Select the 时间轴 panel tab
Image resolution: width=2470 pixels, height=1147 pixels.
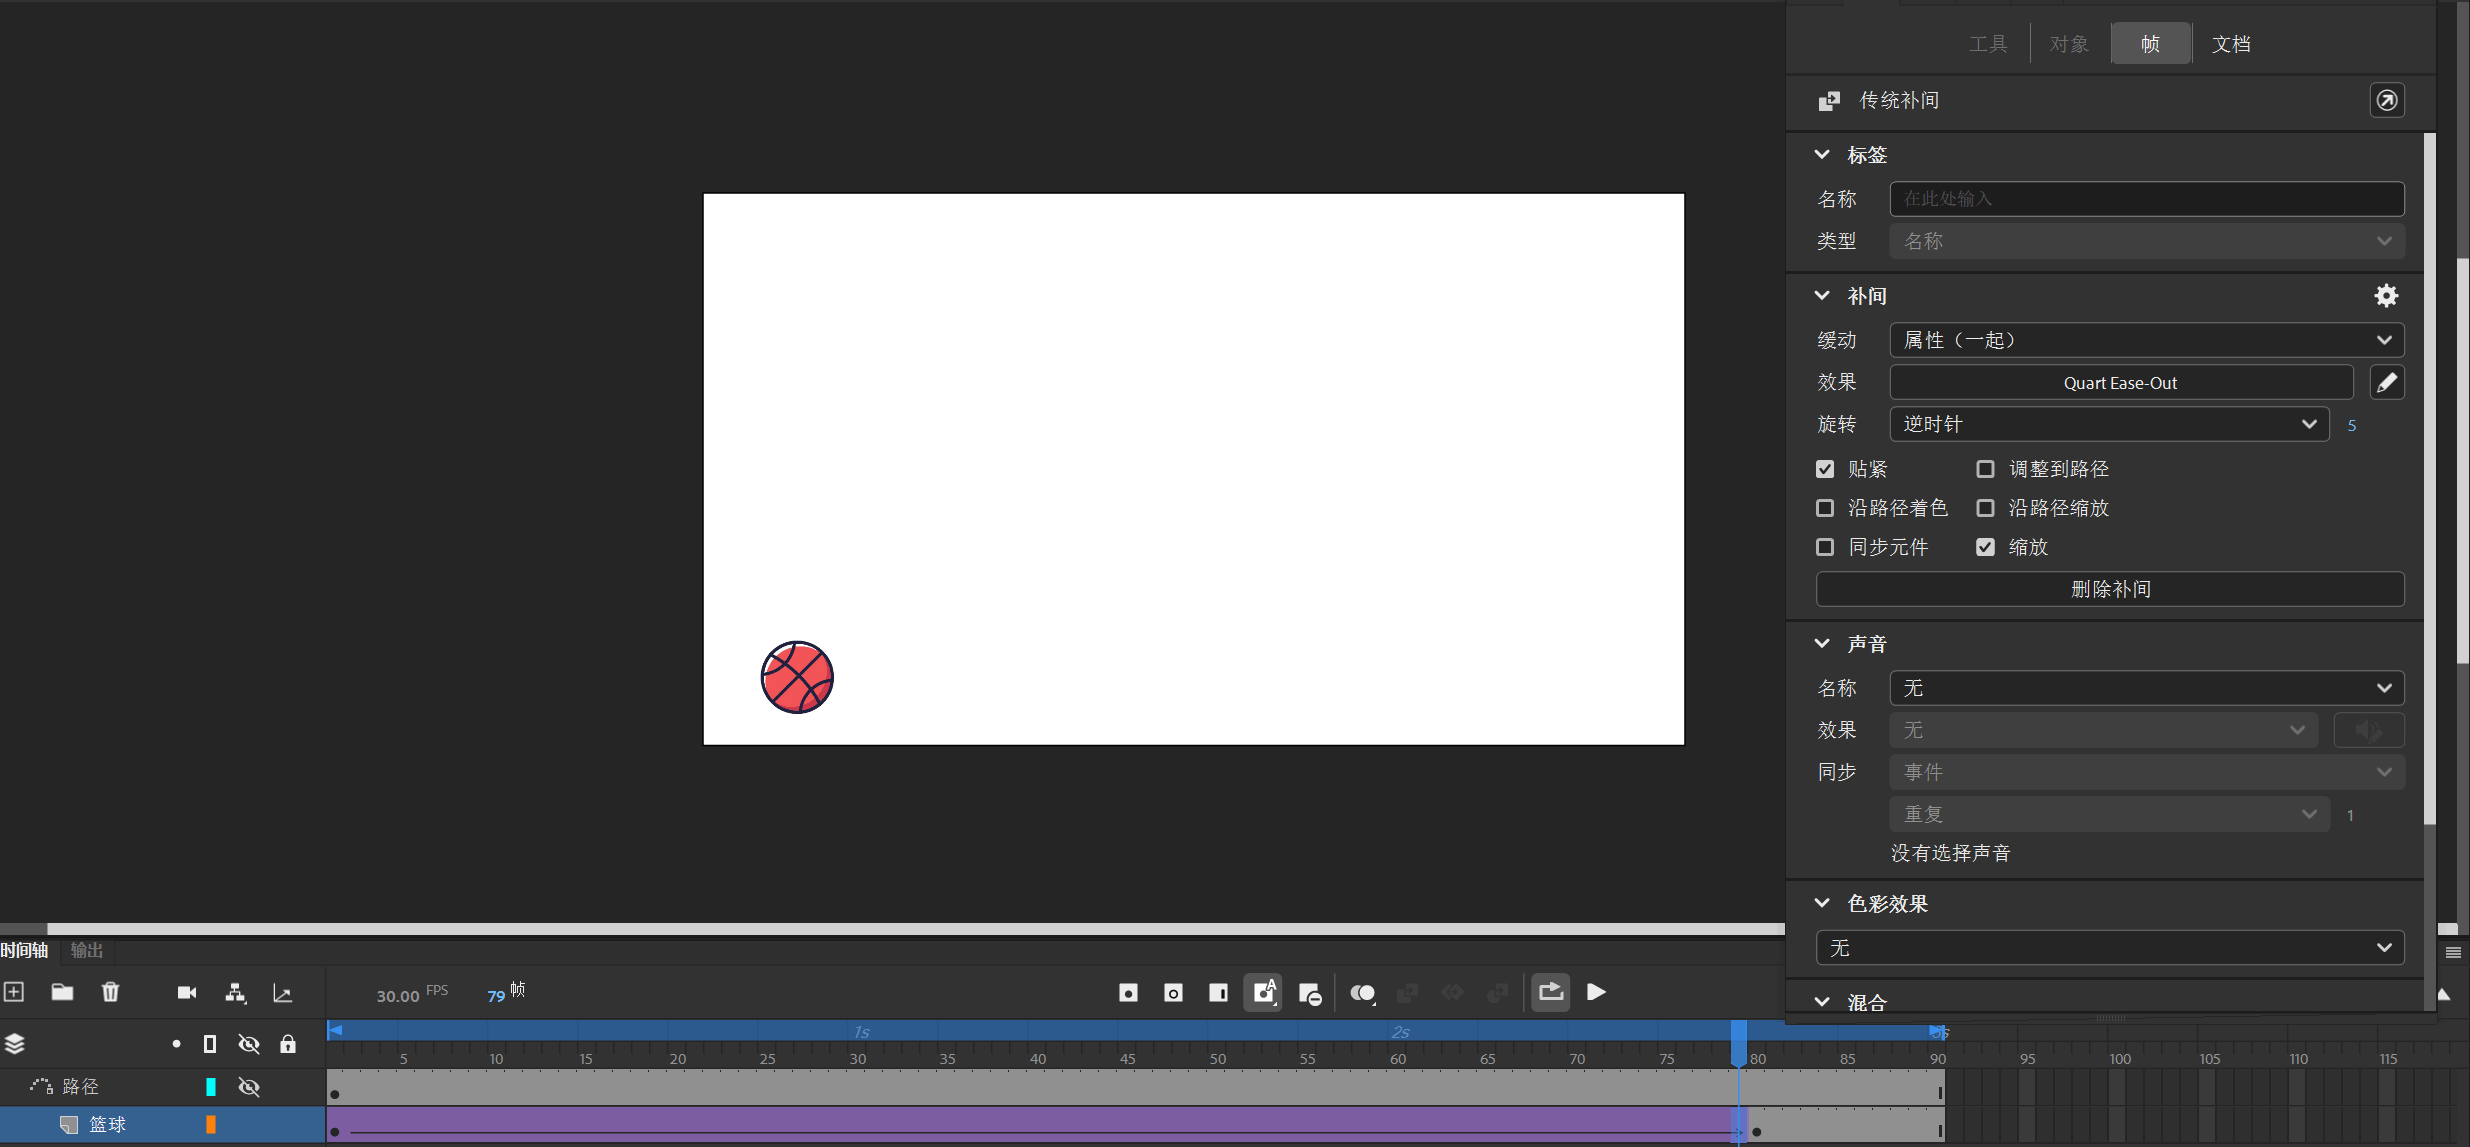(x=25, y=950)
